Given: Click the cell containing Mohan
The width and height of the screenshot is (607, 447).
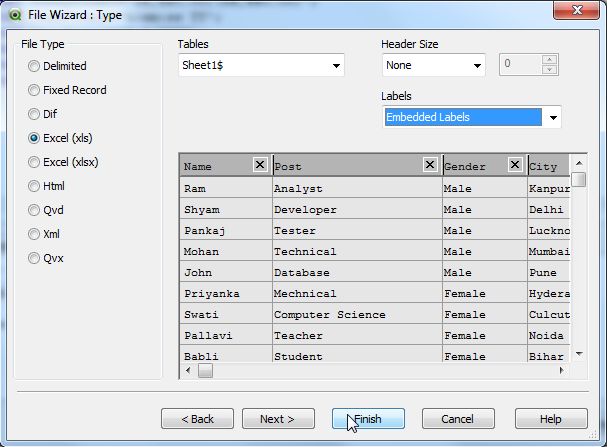Looking at the screenshot, I should [x=226, y=251].
